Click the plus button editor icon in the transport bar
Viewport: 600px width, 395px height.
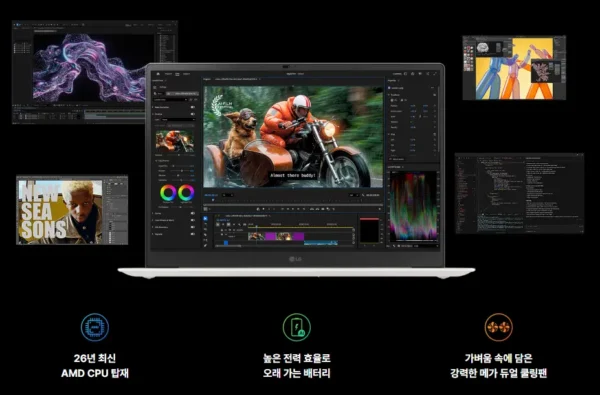tap(380, 209)
